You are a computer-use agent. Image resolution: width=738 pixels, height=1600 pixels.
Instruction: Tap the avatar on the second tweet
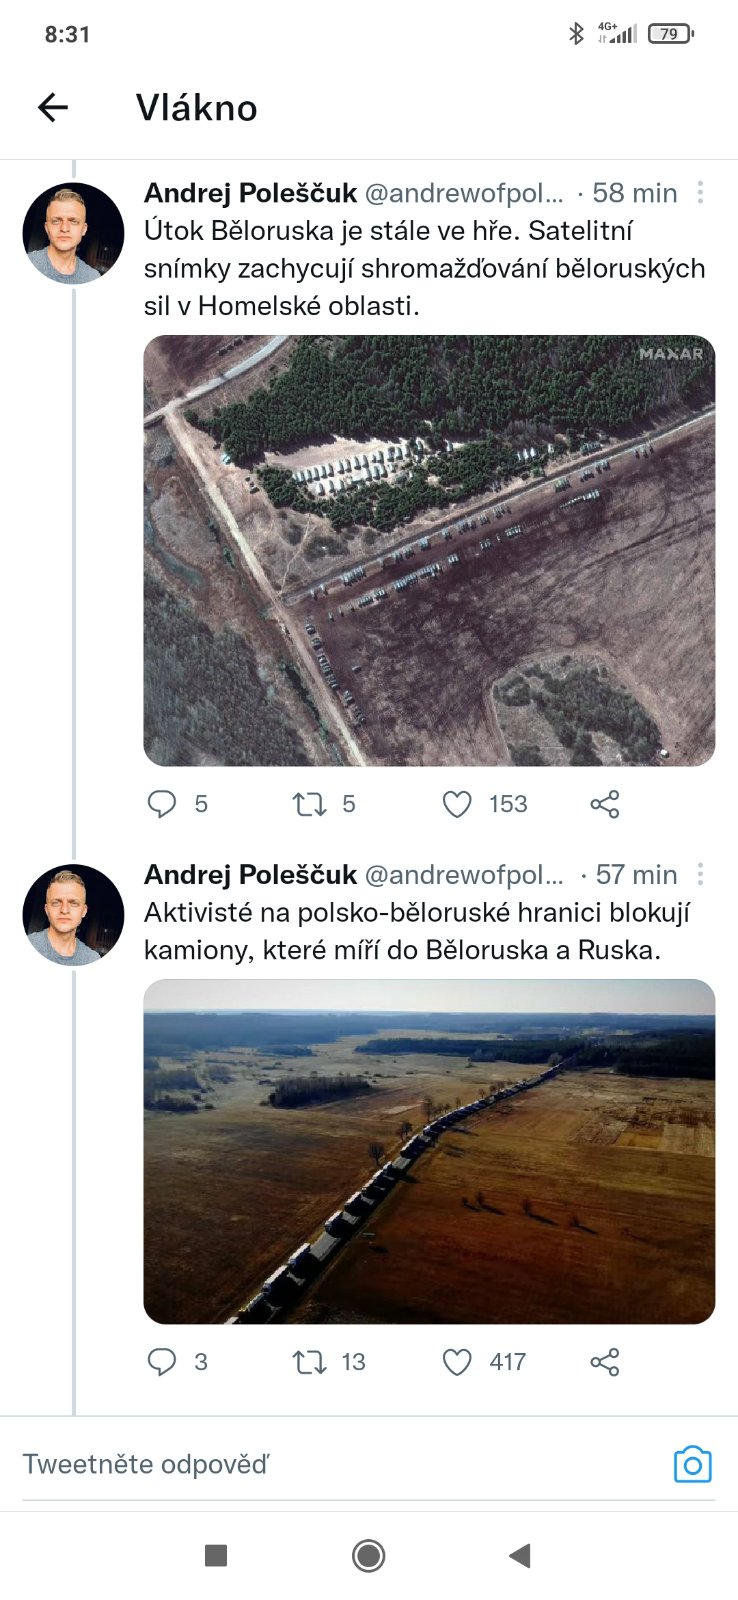73,914
